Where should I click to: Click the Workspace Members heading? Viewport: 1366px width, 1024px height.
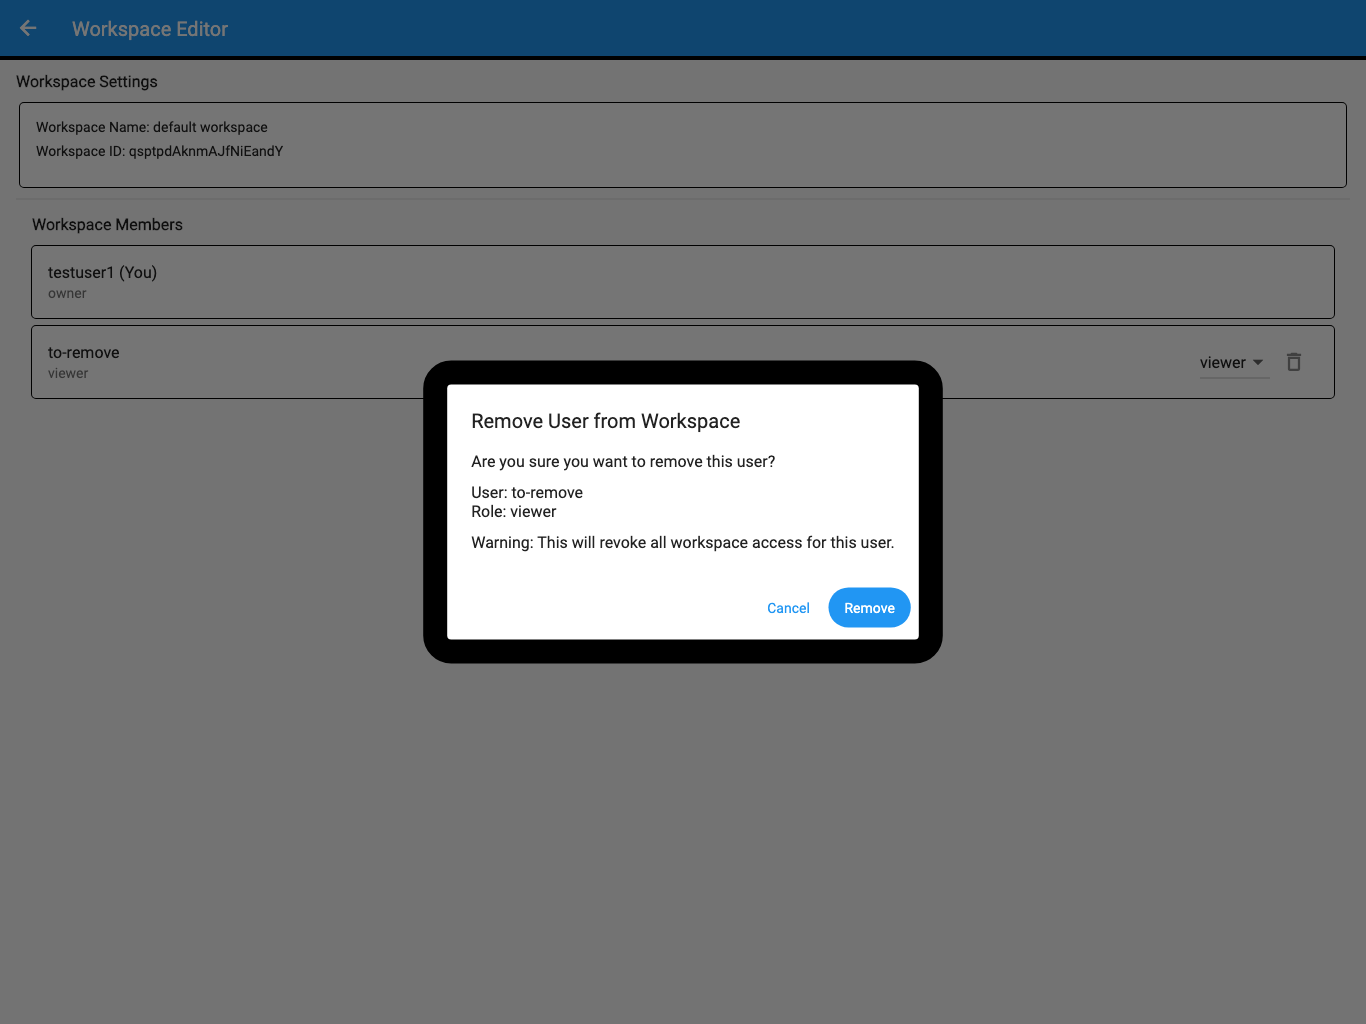(108, 225)
